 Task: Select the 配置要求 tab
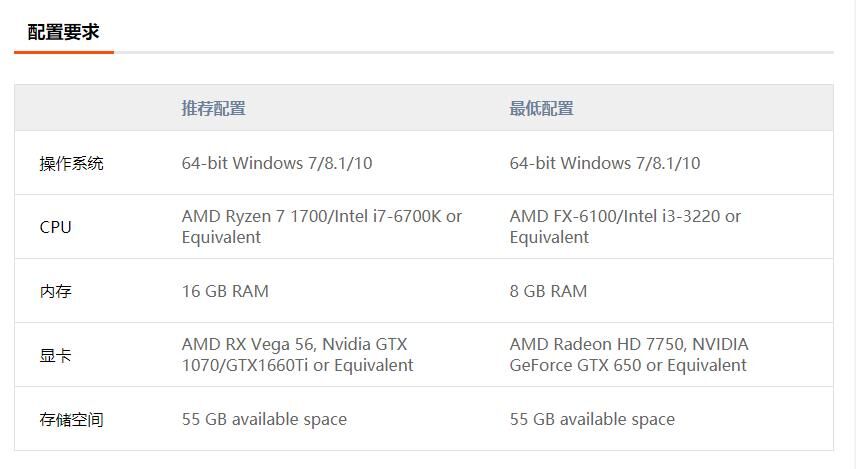coord(64,32)
